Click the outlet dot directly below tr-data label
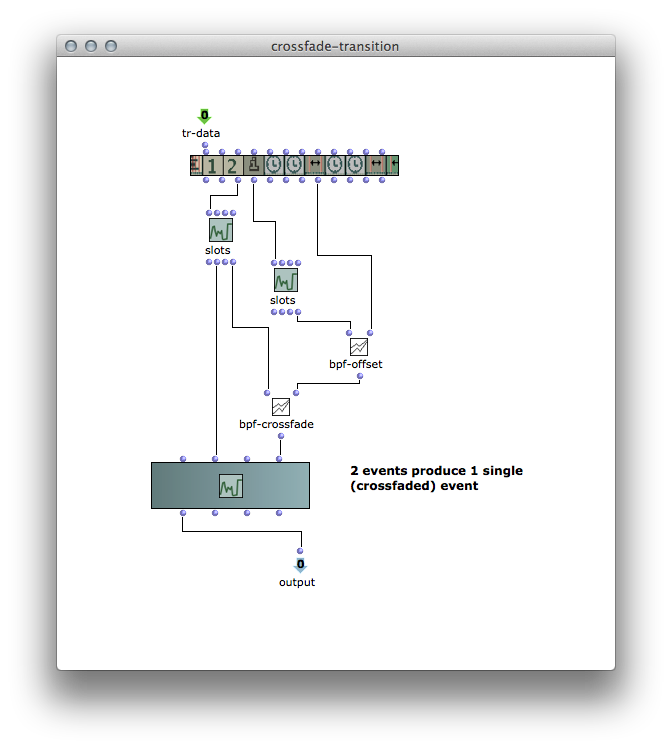The height and width of the screenshot is (749, 672). point(205,145)
